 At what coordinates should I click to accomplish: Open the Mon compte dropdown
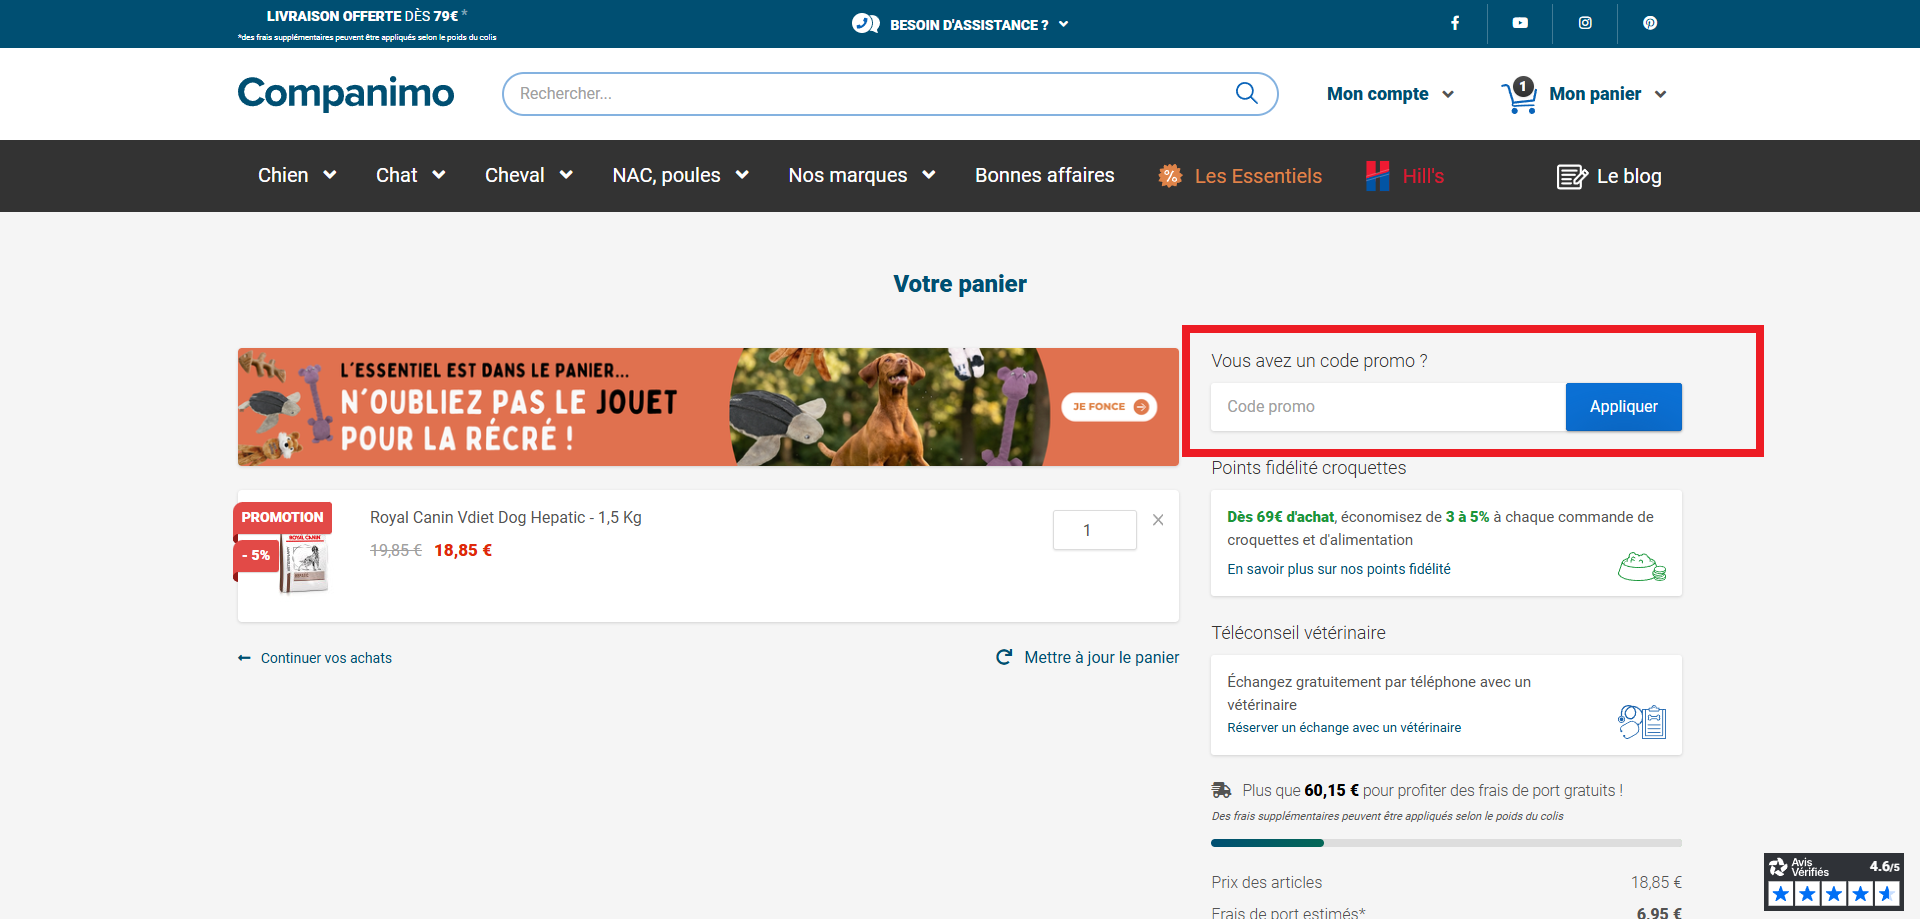point(1390,94)
